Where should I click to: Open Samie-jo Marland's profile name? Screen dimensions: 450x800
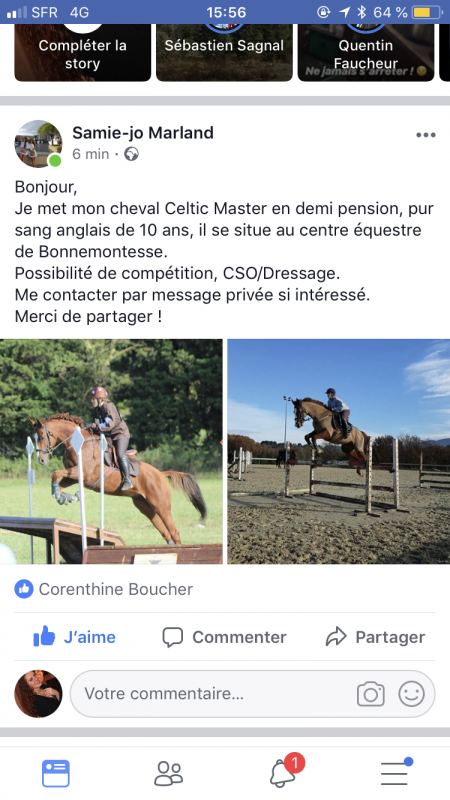(143, 133)
